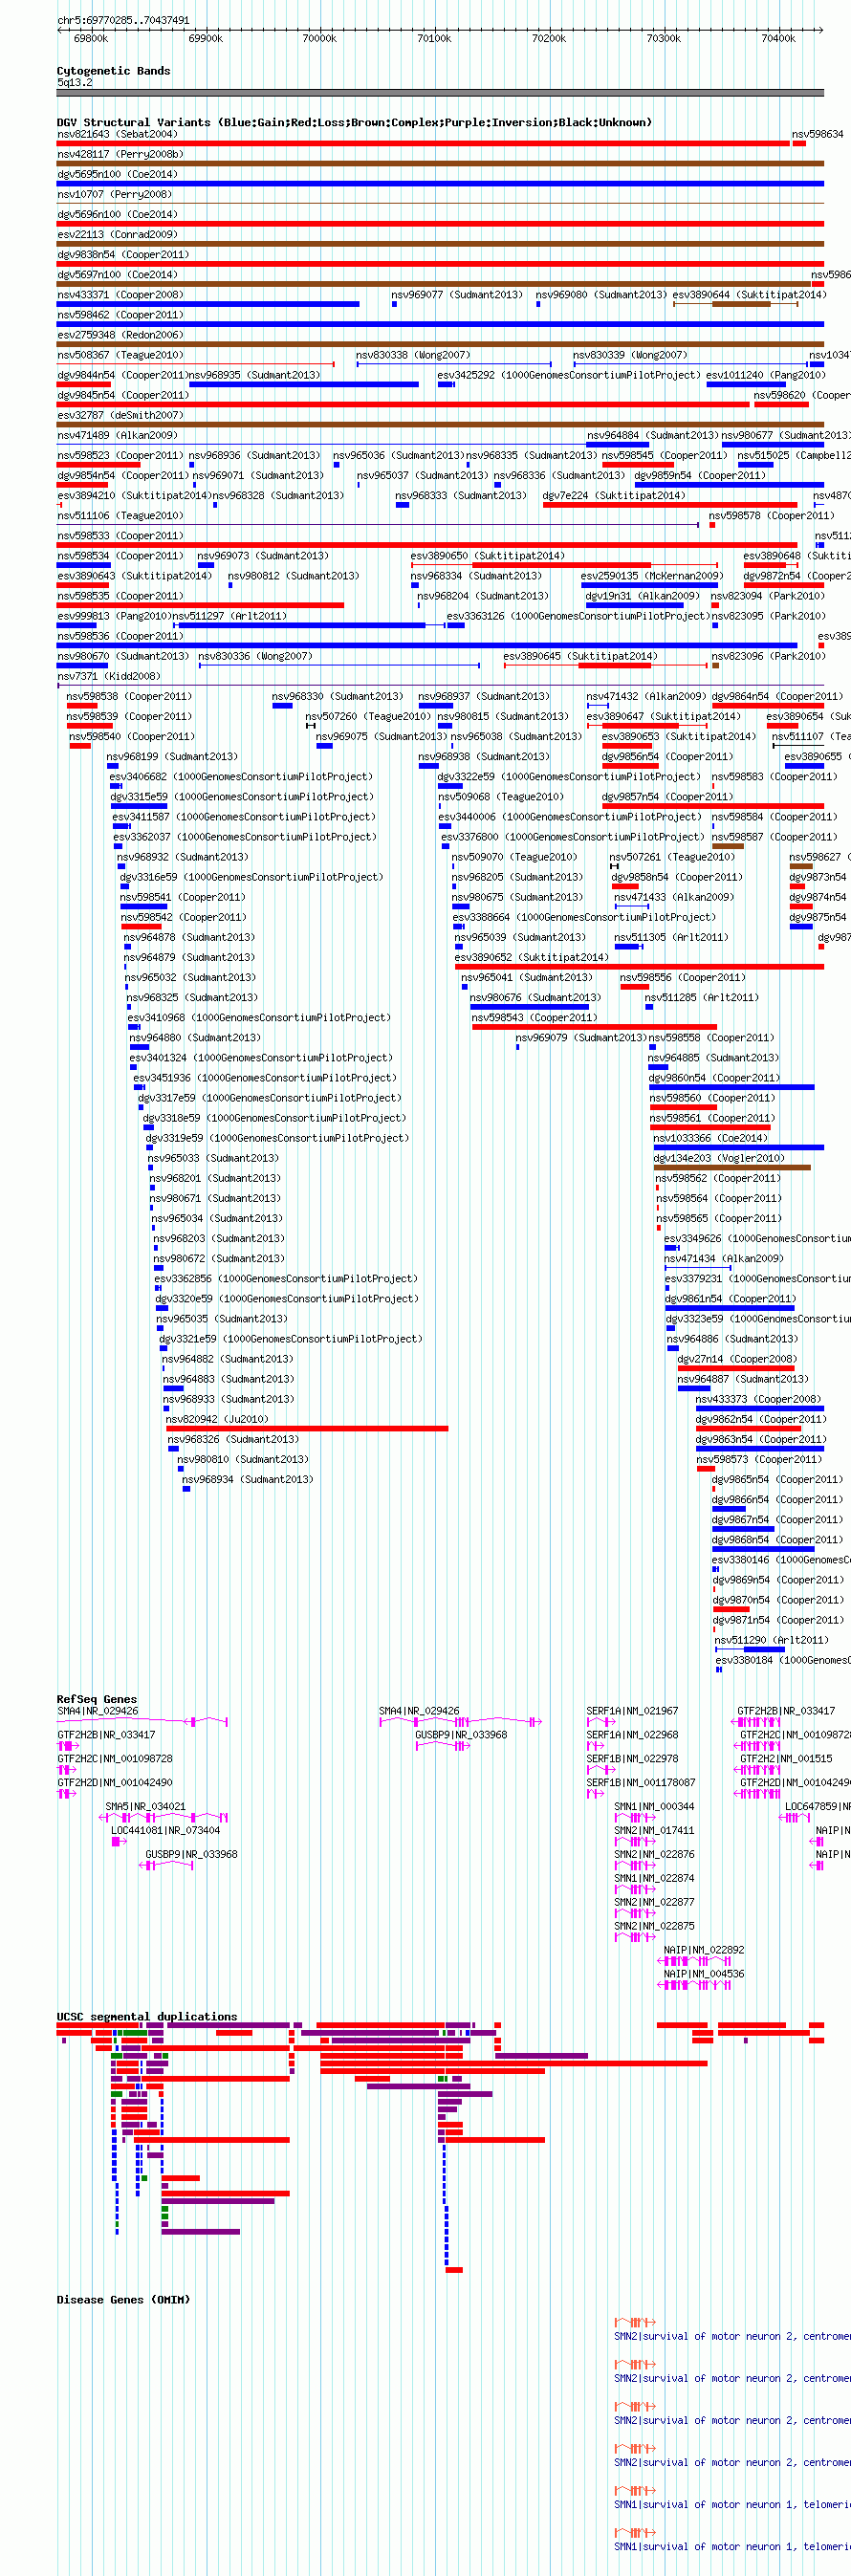
Task: Select the 69800k scale tick label
Action: pos(91,39)
